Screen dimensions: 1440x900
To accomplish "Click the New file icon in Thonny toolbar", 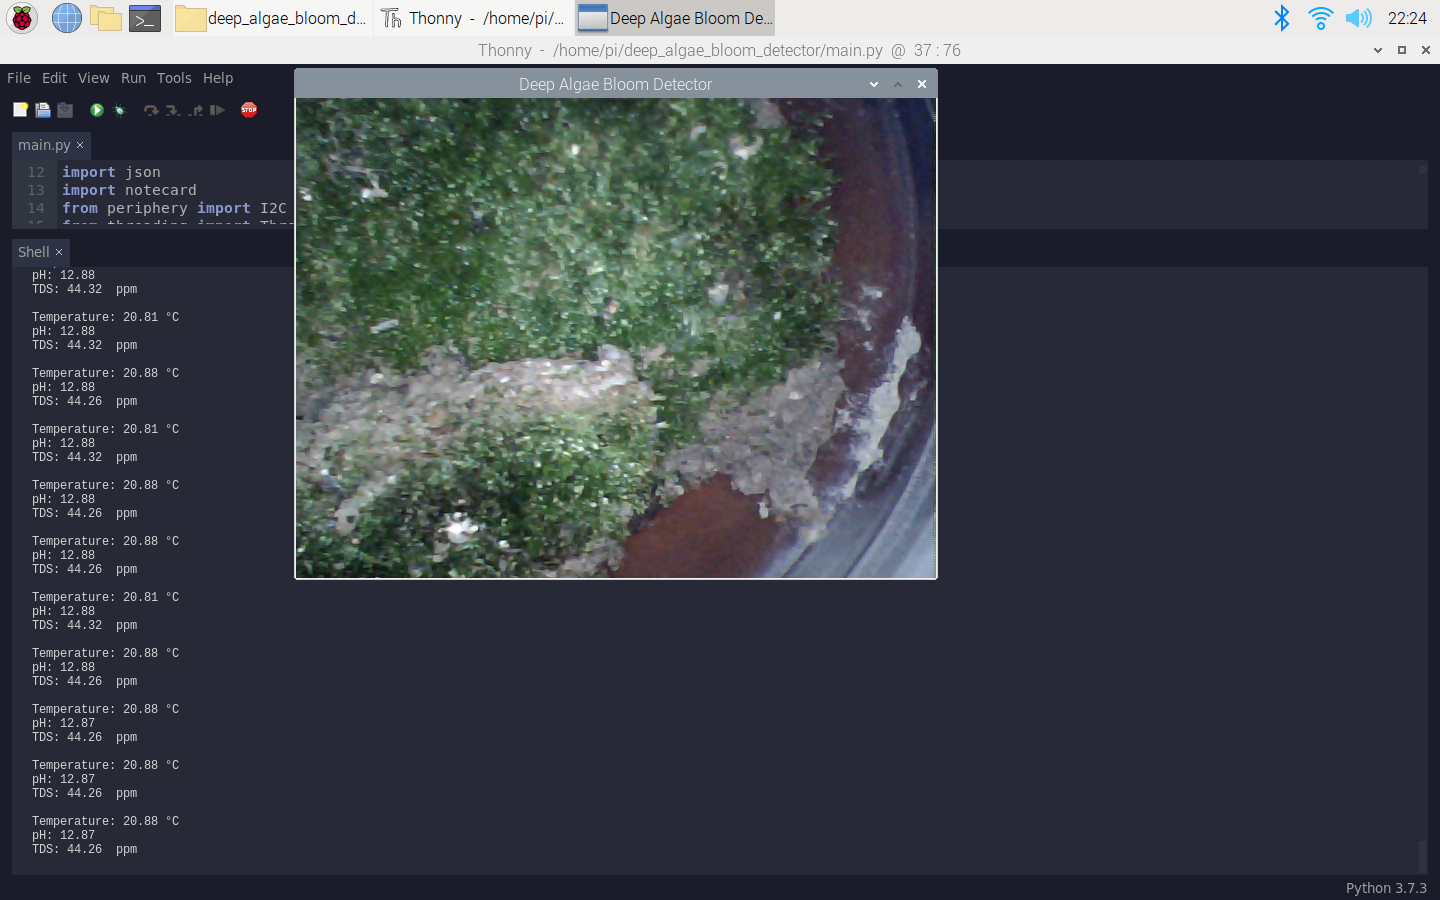I will [x=20, y=110].
